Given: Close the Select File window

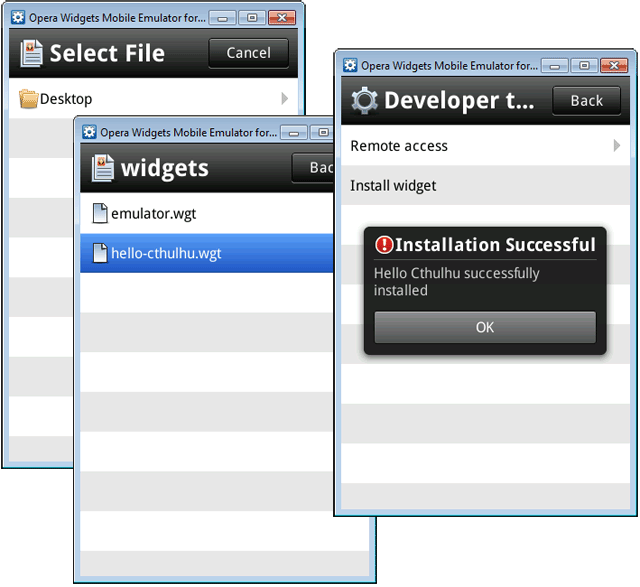Looking at the screenshot, I should coord(282,18).
